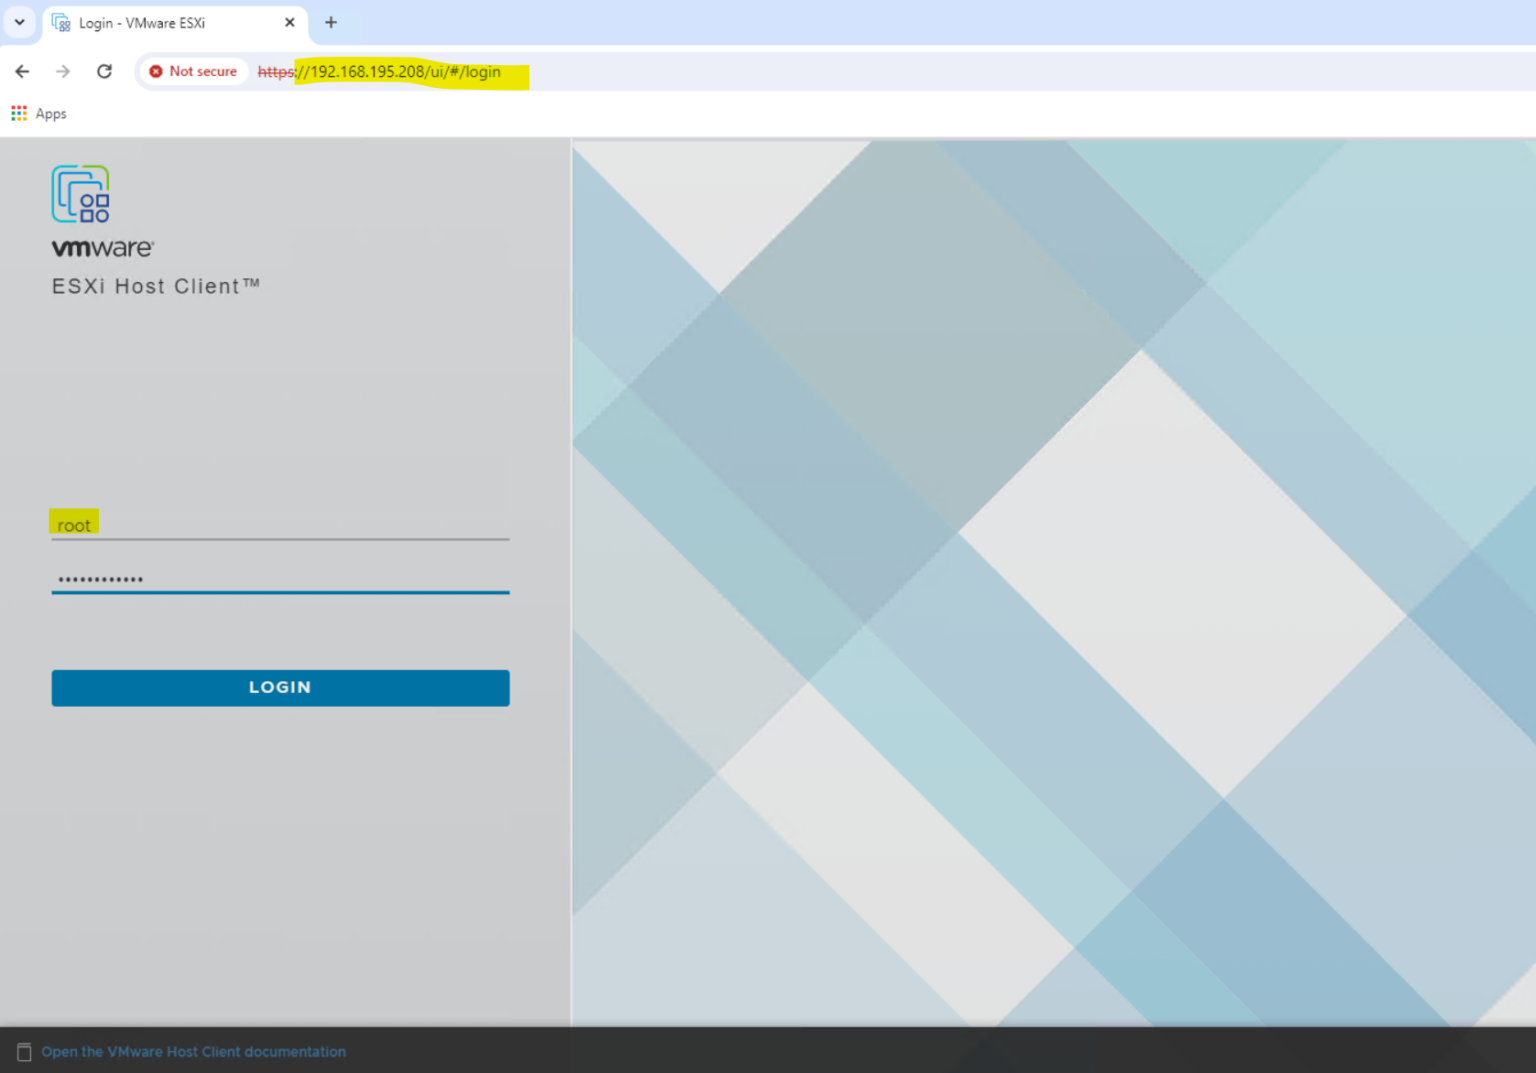
Task: Click the back navigation arrow
Action: tap(22, 71)
